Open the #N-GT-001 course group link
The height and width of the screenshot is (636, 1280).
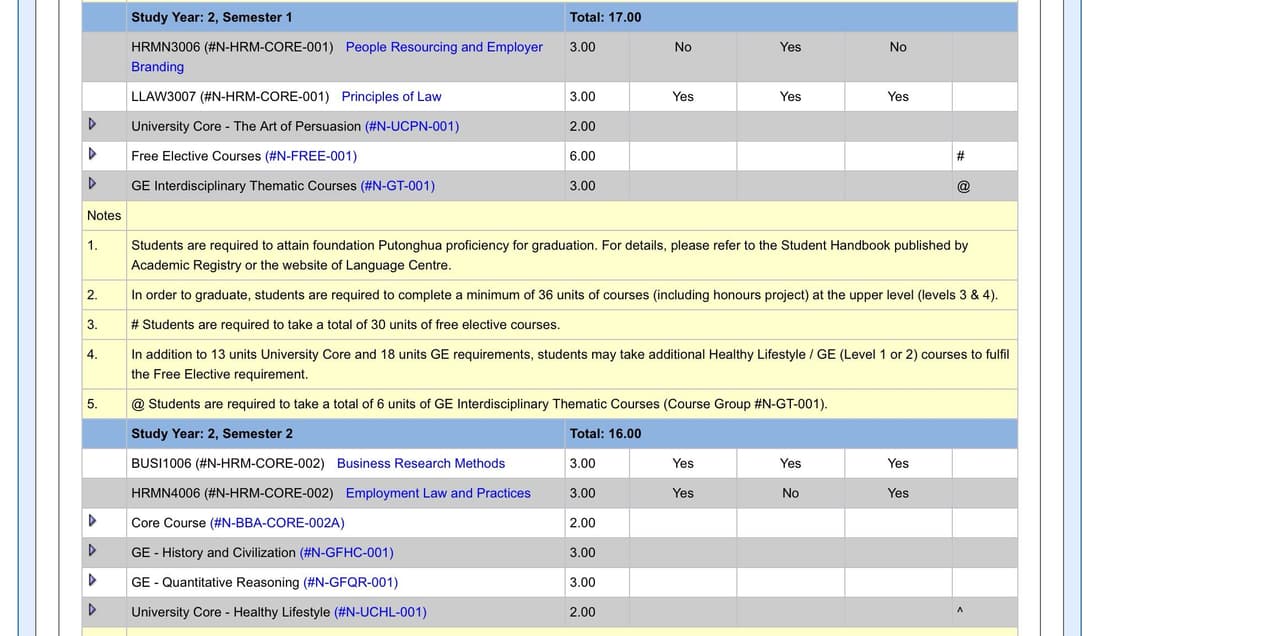397,186
